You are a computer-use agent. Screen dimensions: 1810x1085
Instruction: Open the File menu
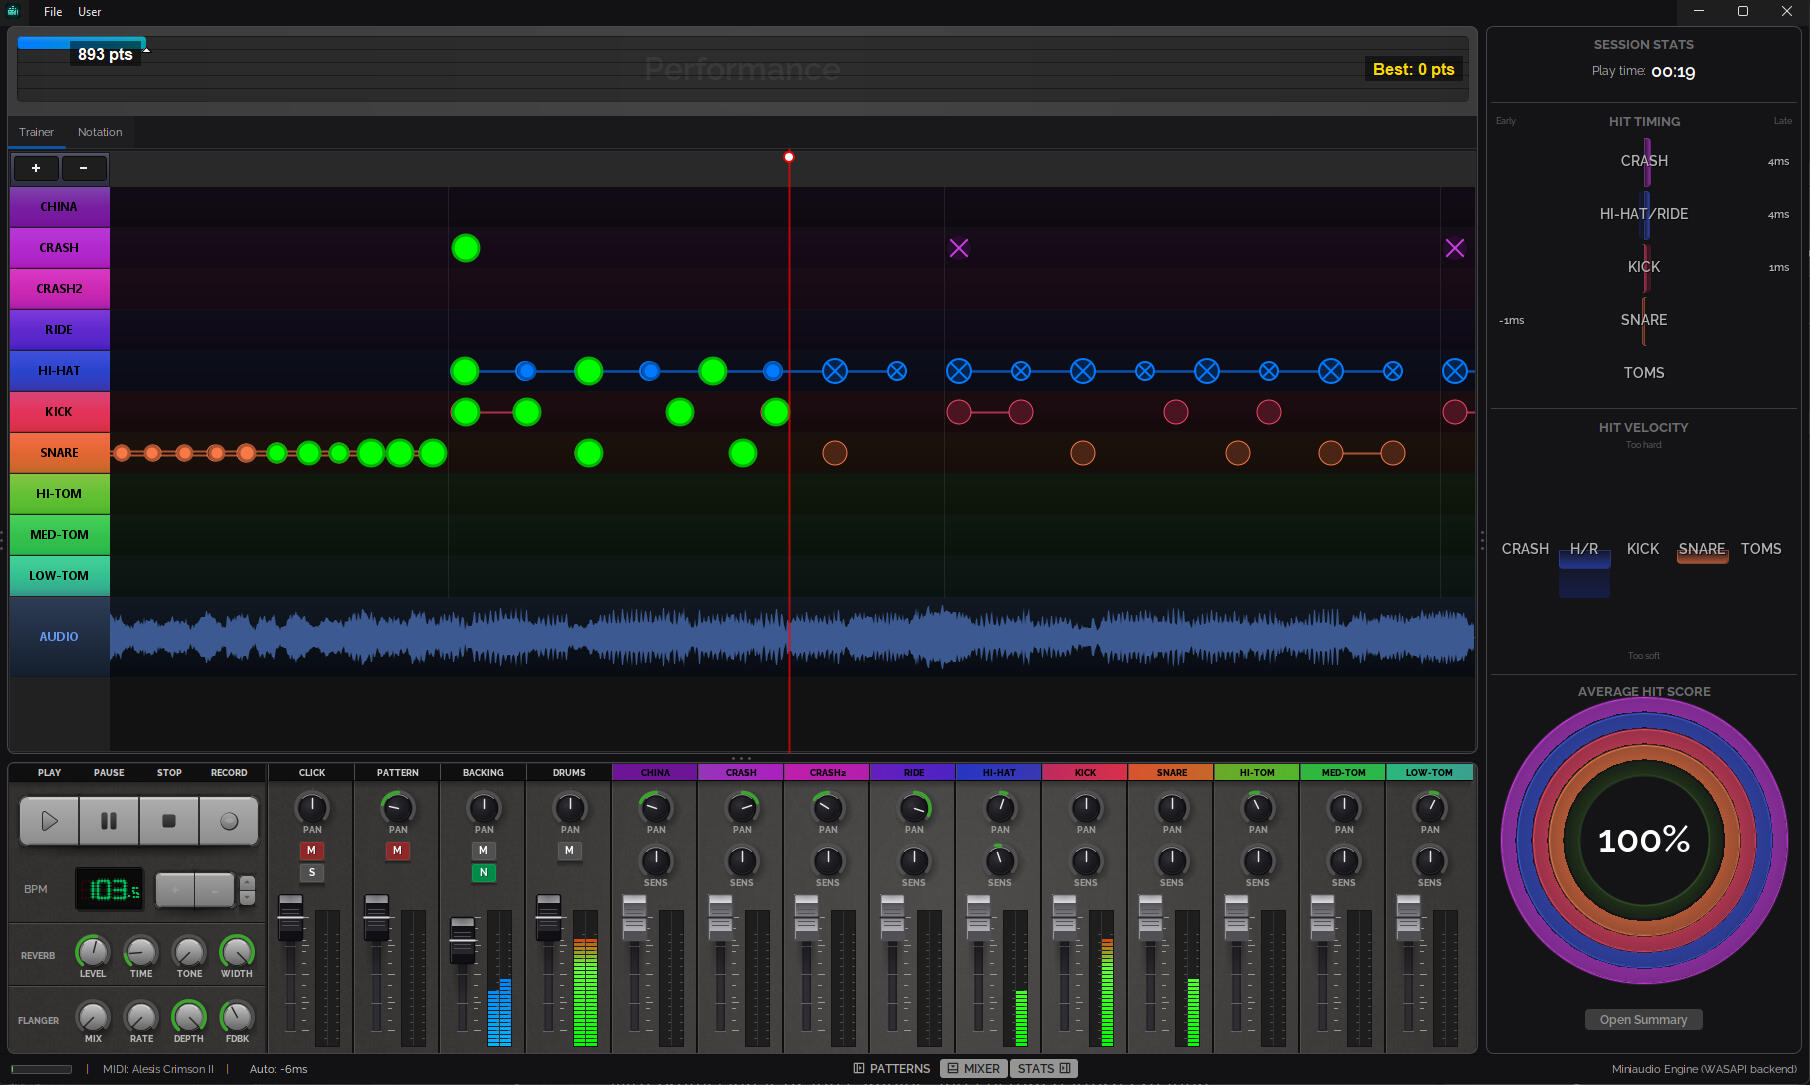[53, 12]
